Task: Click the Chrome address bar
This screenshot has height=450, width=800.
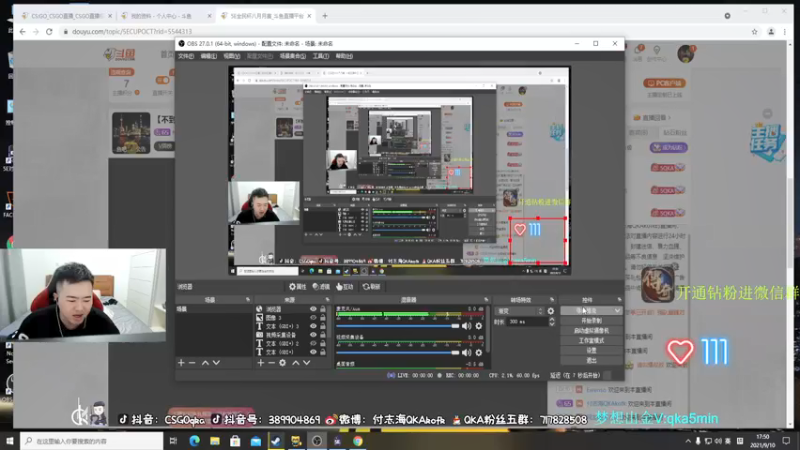Action: click(x=403, y=32)
